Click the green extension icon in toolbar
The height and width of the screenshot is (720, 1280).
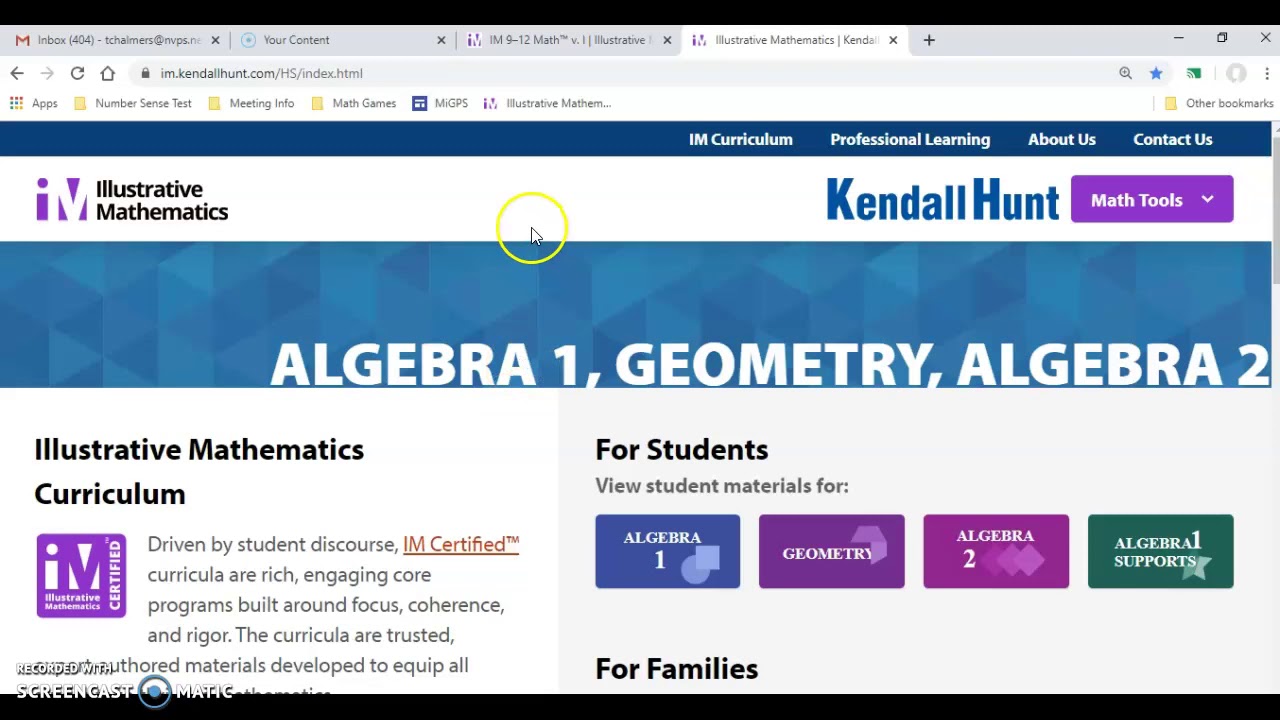pos(1194,73)
